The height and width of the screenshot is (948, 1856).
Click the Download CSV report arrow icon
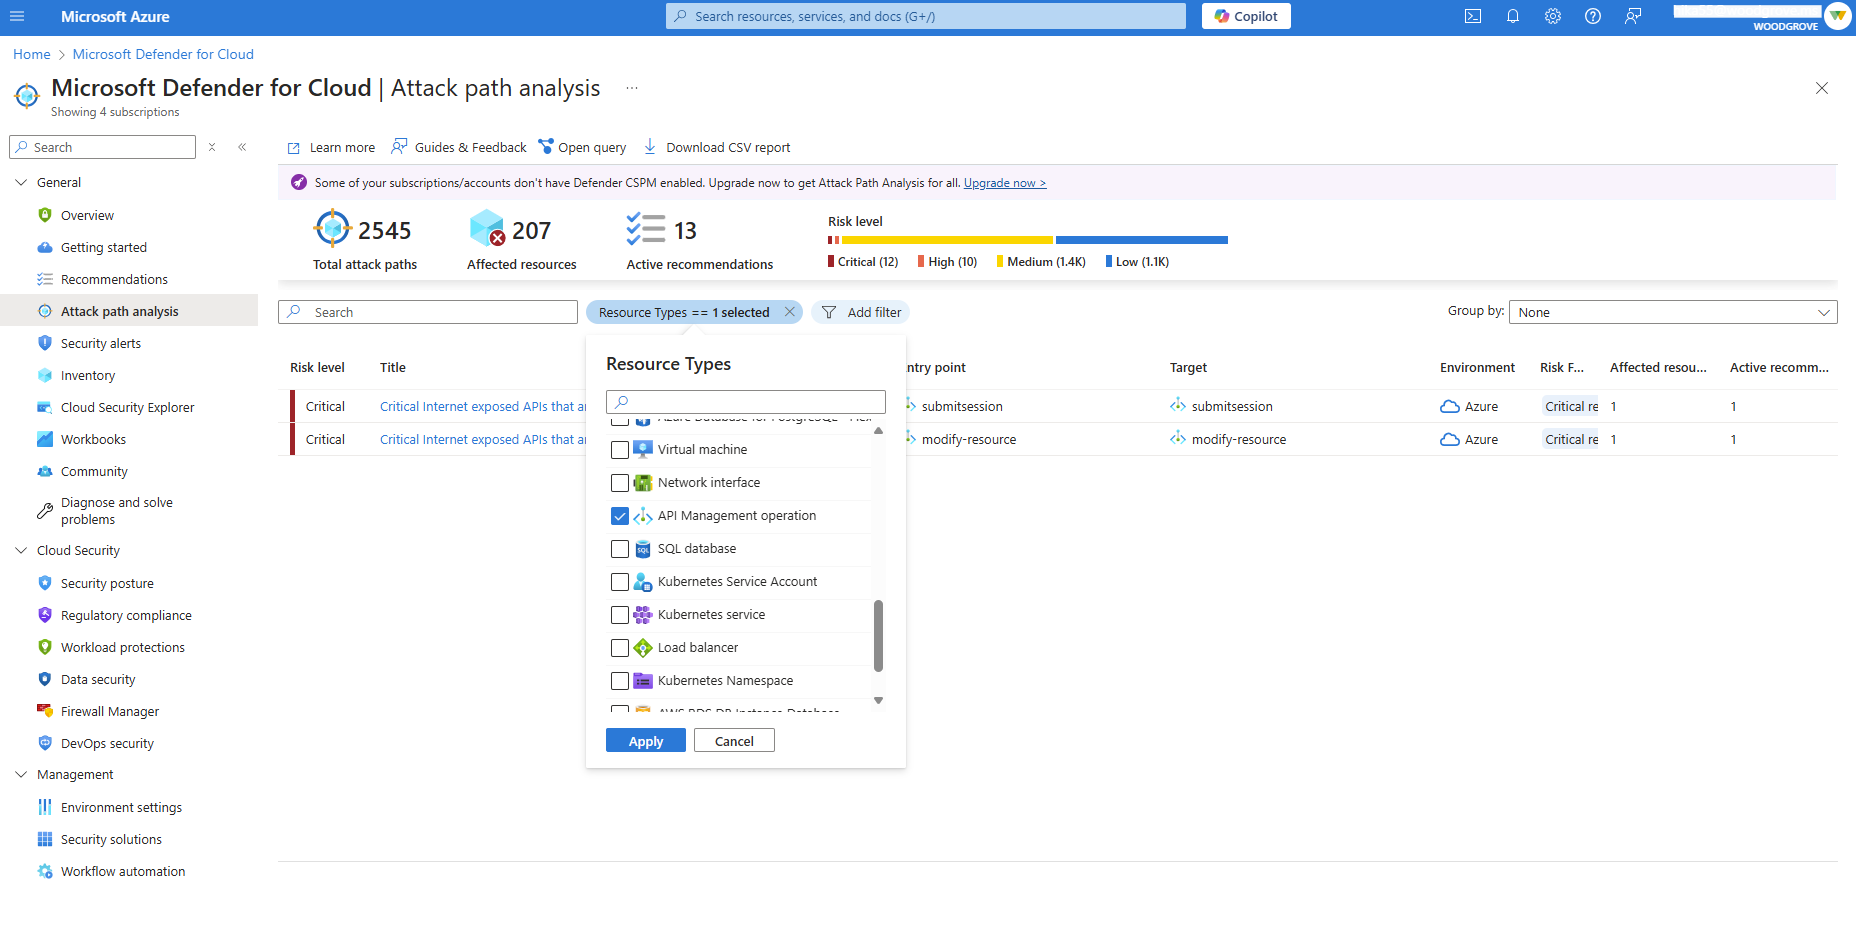(650, 146)
